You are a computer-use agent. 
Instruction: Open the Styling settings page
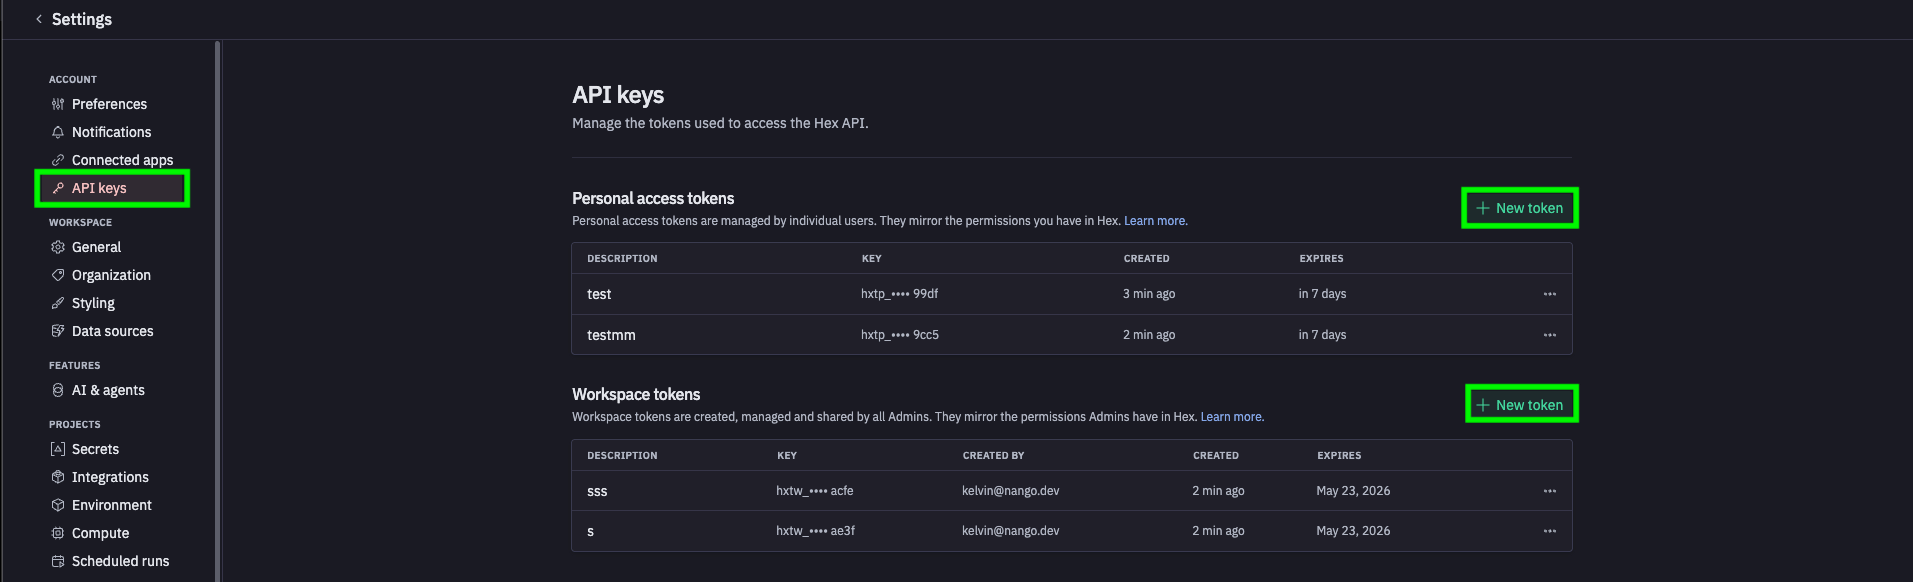(93, 303)
